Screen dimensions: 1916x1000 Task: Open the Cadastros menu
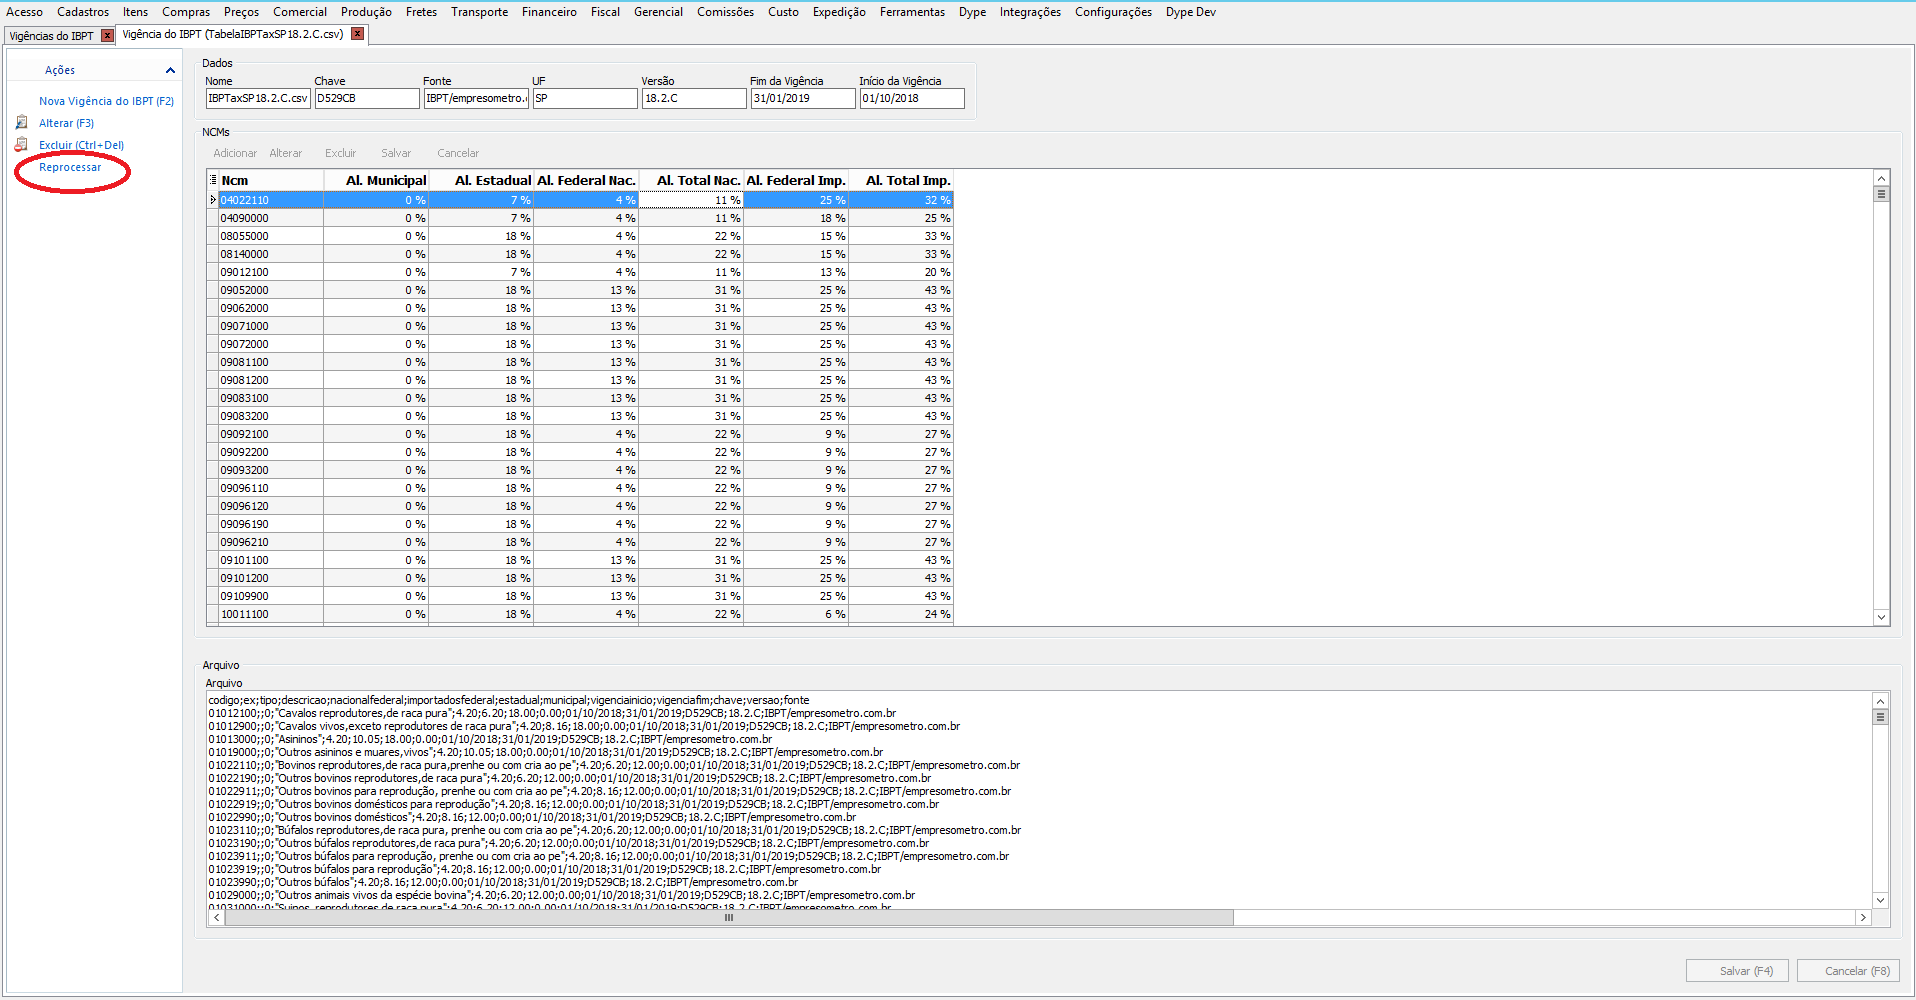[x=83, y=12]
